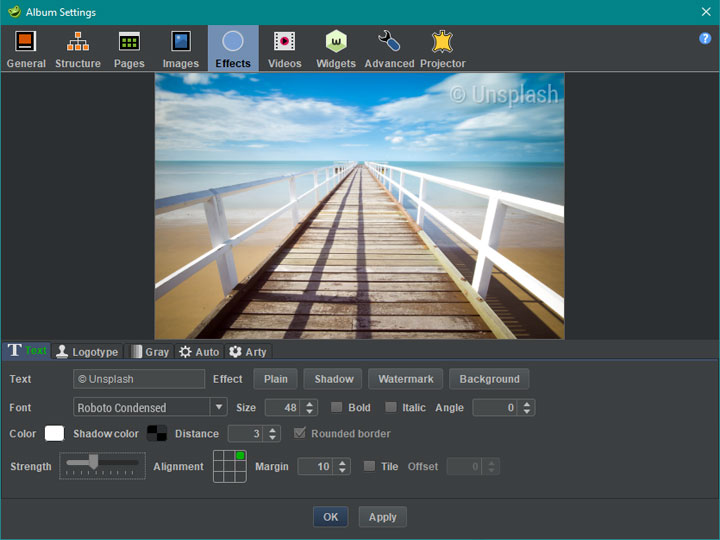Open the white text Color swatch

pos(54,433)
